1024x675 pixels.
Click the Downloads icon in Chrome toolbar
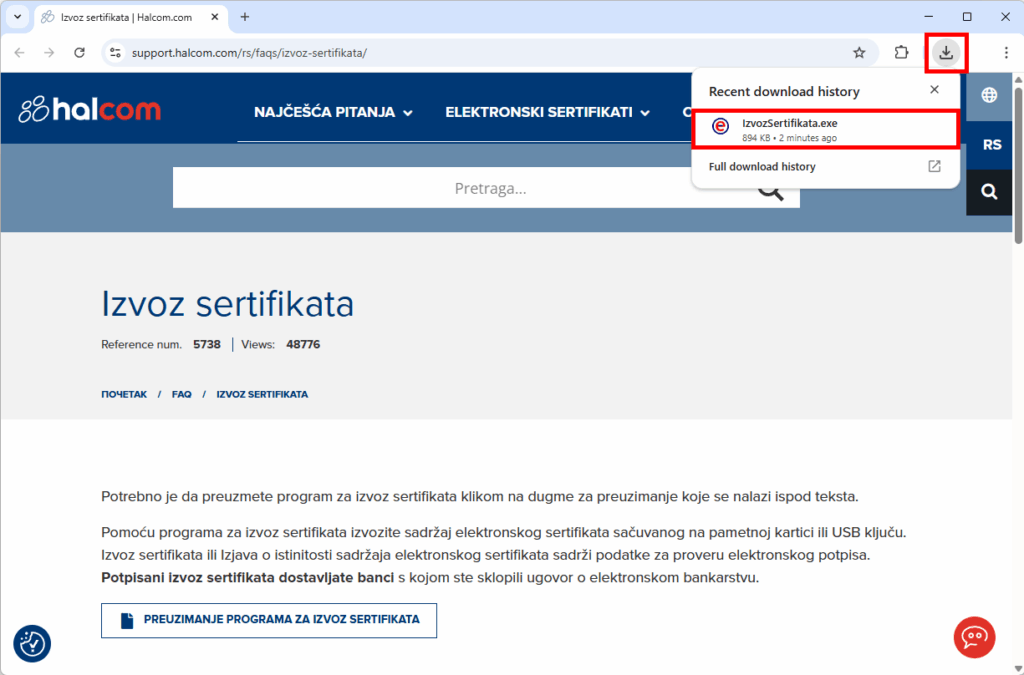pyautogui.click(x=946, y=53)
